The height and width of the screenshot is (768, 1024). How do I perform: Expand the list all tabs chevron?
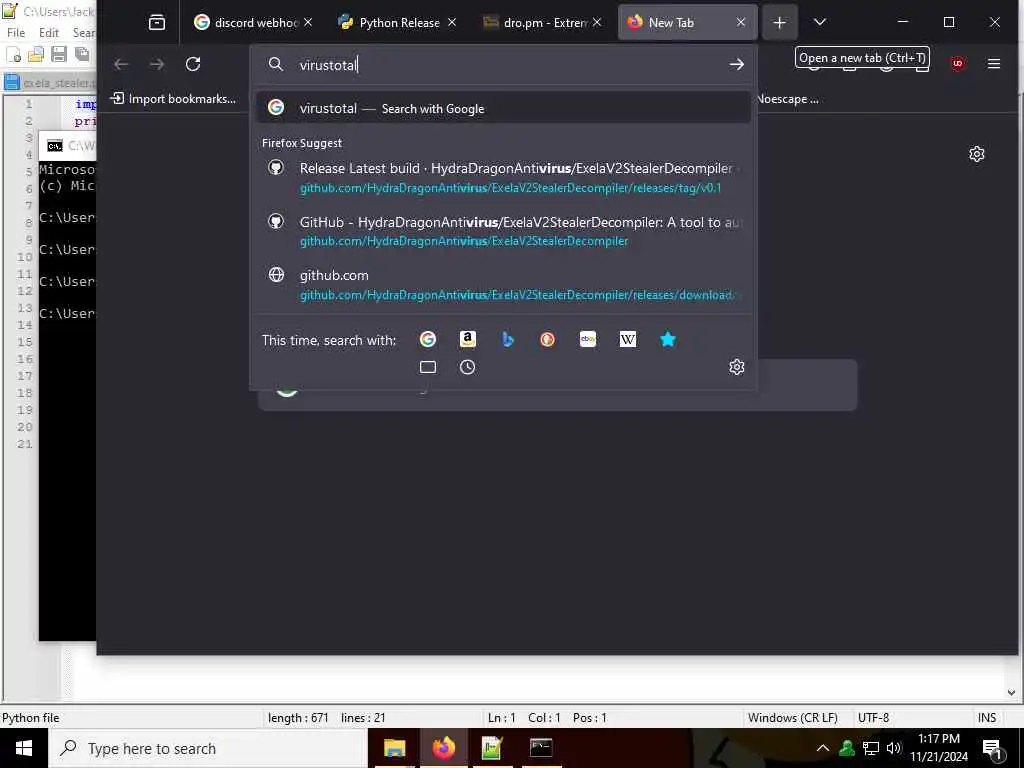coord(820,23)
